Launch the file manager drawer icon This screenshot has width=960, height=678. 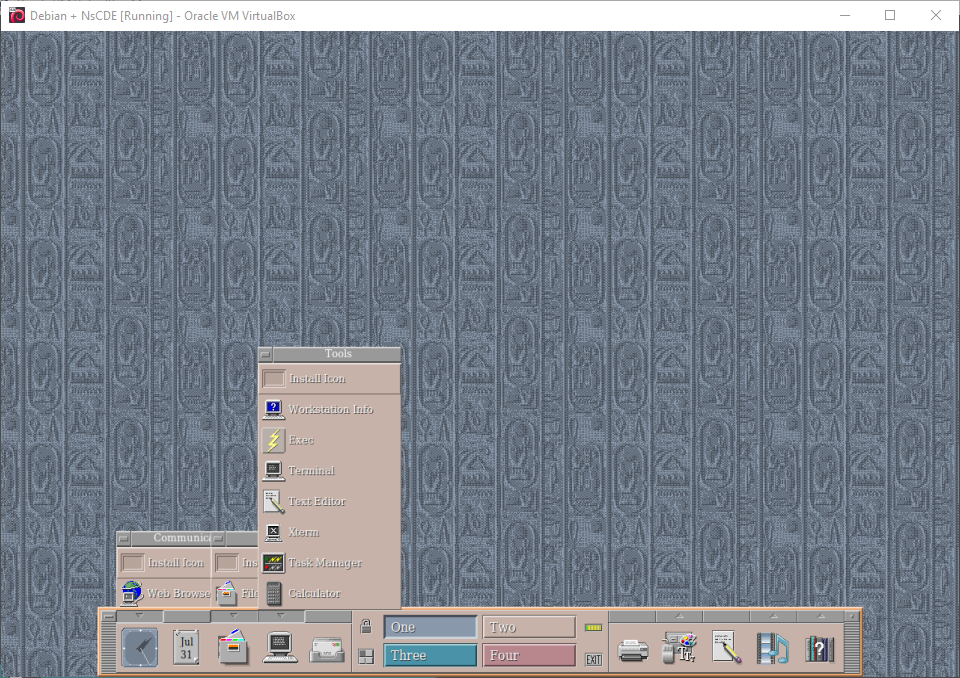tap(232, 648)
